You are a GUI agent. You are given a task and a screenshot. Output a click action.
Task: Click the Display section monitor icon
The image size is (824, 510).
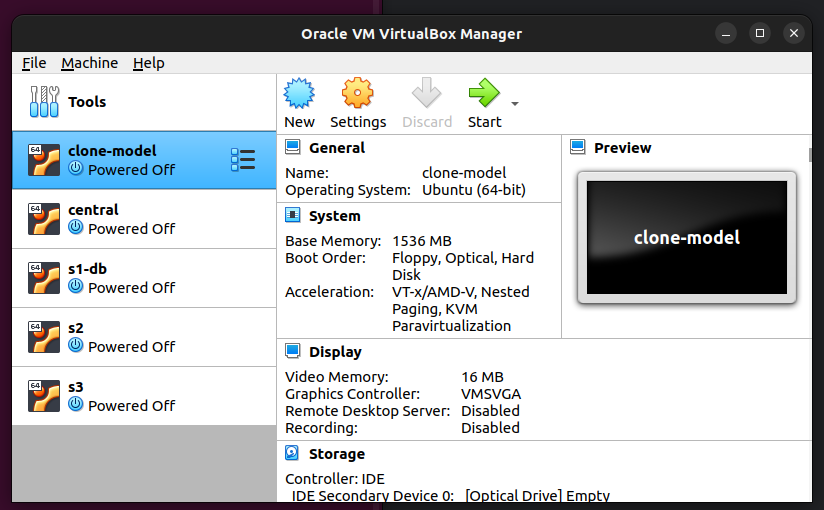click(293, 351)
